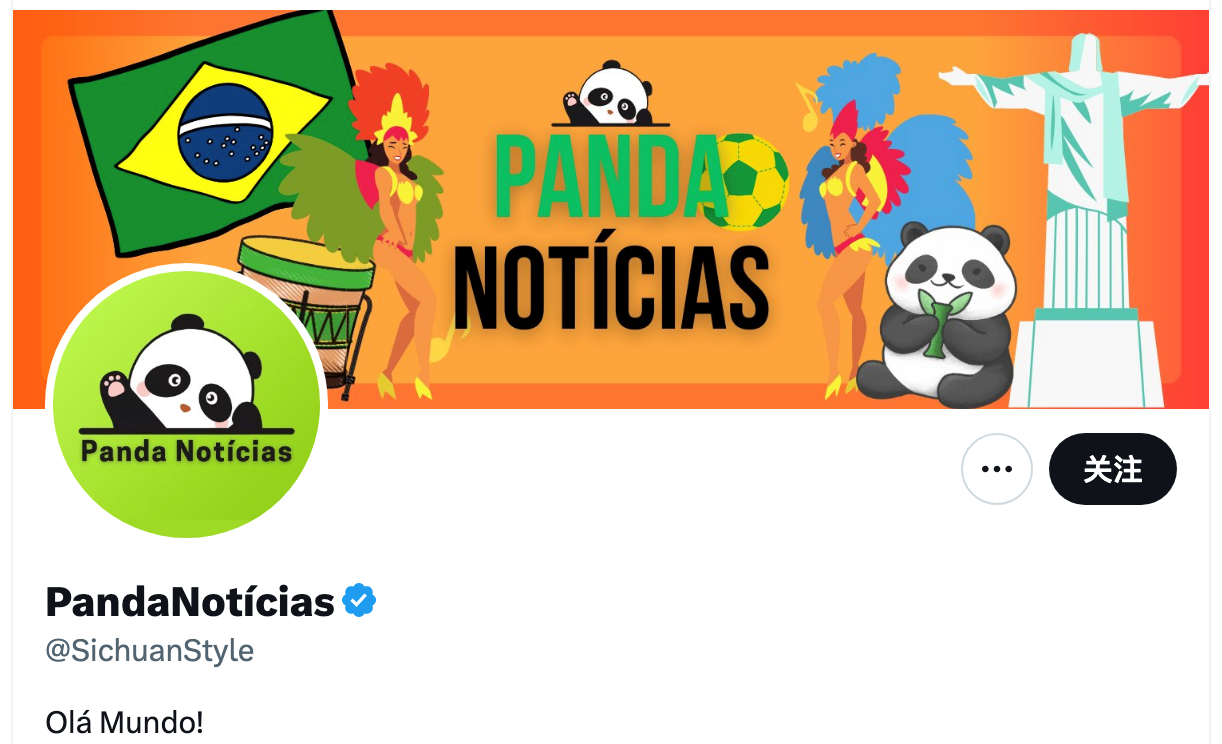The image size is (1222, 744).
Task: Click the panda face inside the avatar
Action: click(181, 377)
